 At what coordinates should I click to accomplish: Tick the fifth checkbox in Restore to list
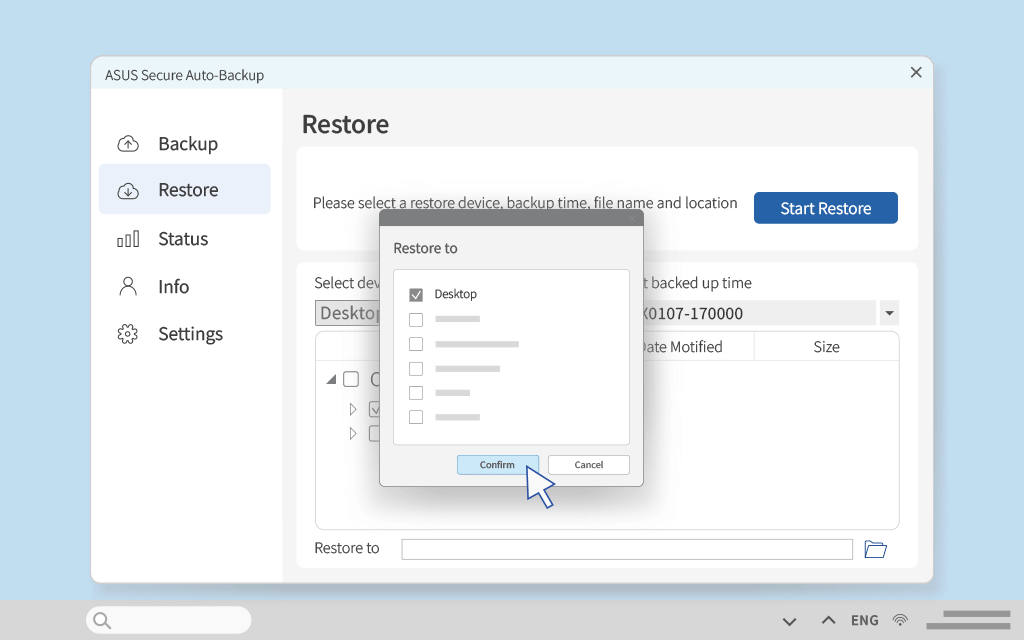tap(416, 392)
